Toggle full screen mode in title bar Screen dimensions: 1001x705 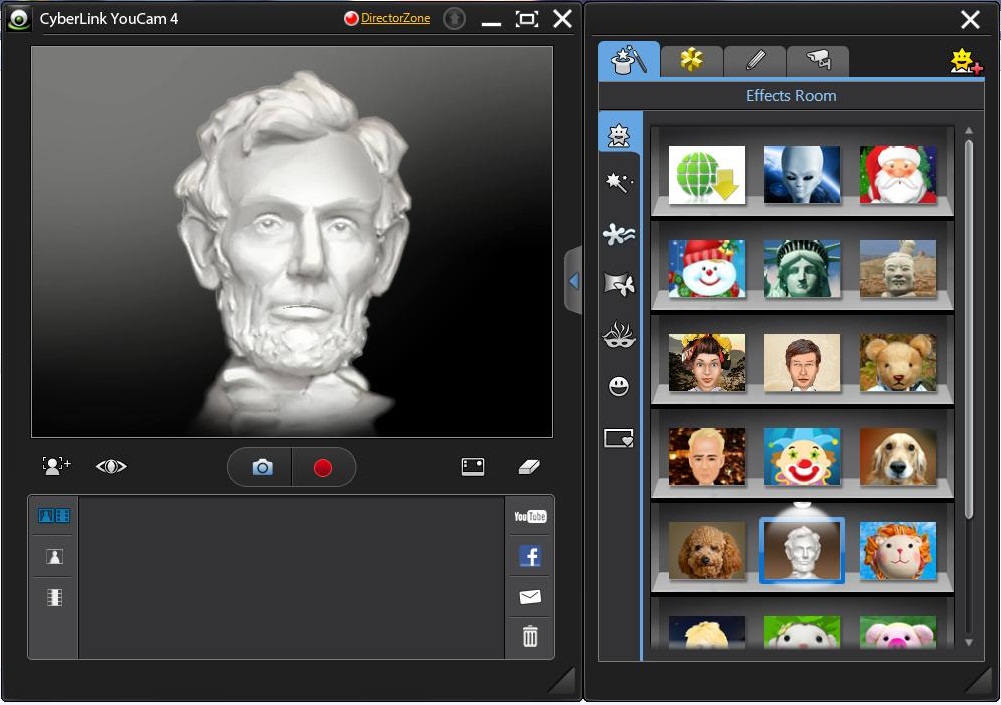pyautogui.click(x=526, y=19)
